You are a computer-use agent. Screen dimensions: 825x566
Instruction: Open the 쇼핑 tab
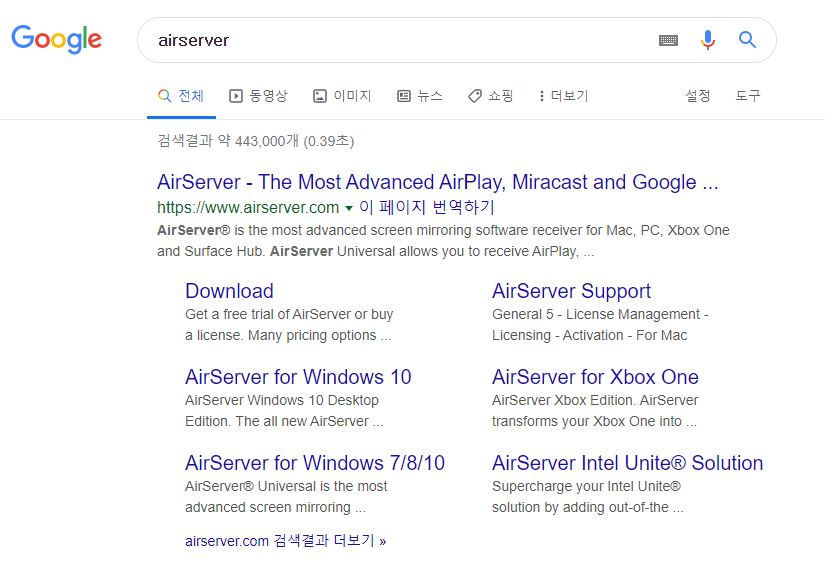490,96
